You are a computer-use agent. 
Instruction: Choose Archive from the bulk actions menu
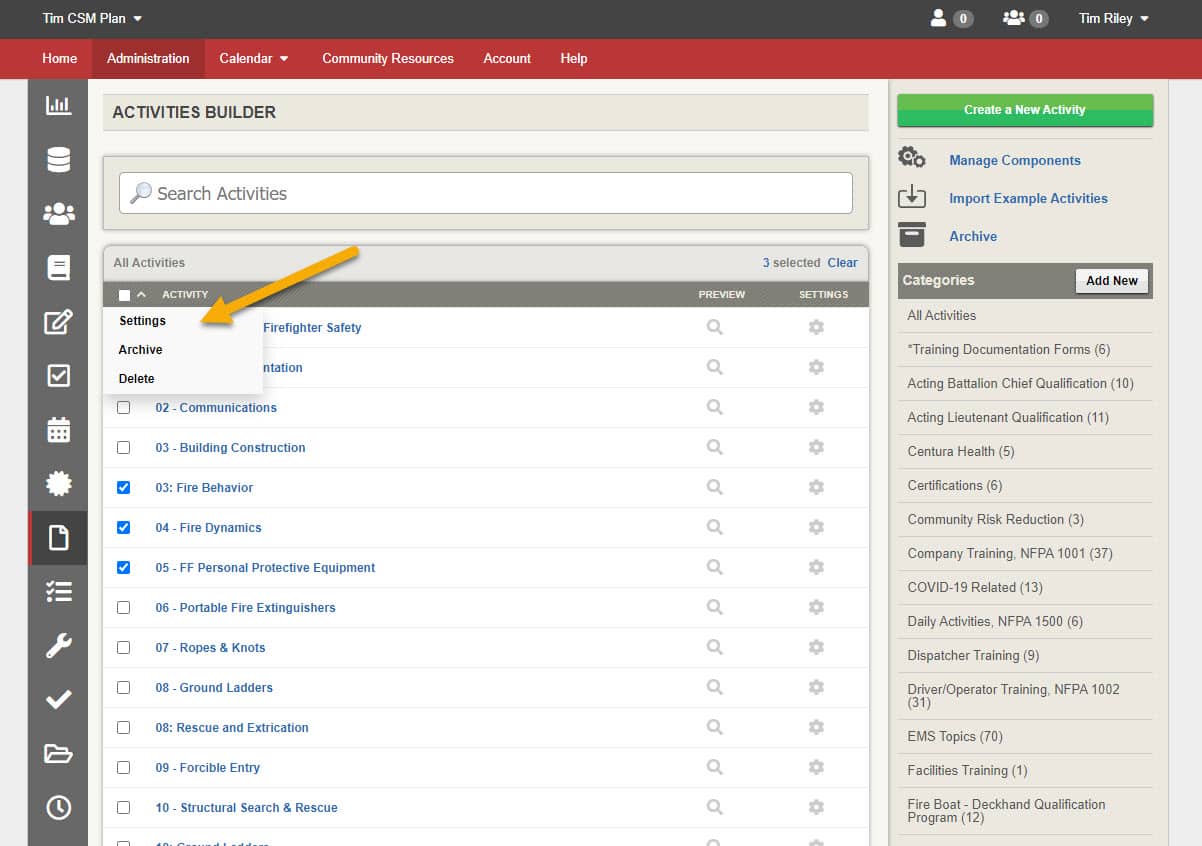coord(141,350)
